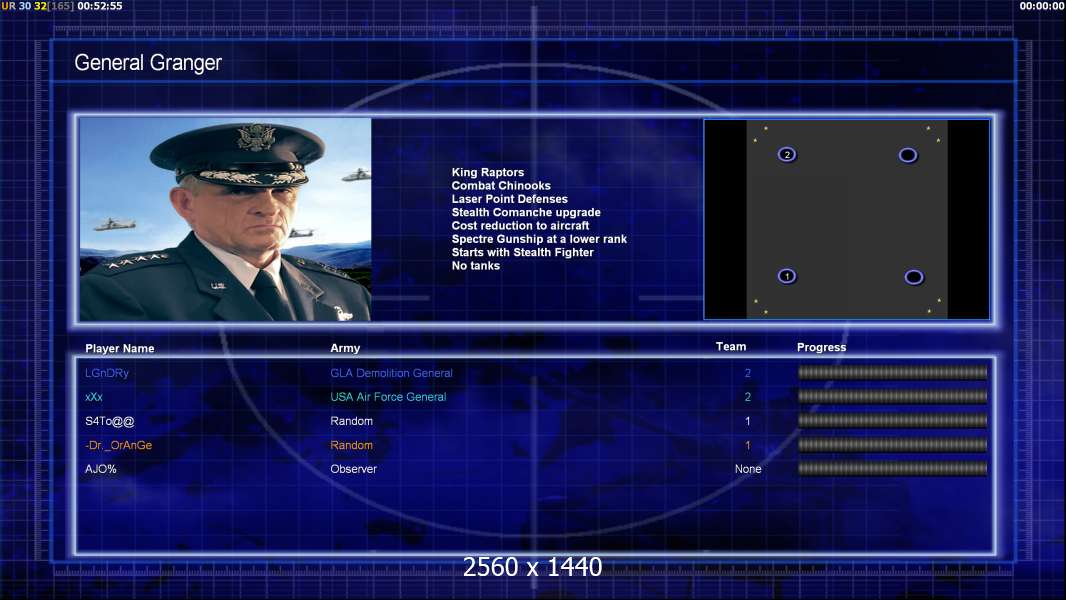The height and width of the screenshot is (600, 1066).
Task: Click the 00:52:55 timer at top left
Action: (100, 6)
